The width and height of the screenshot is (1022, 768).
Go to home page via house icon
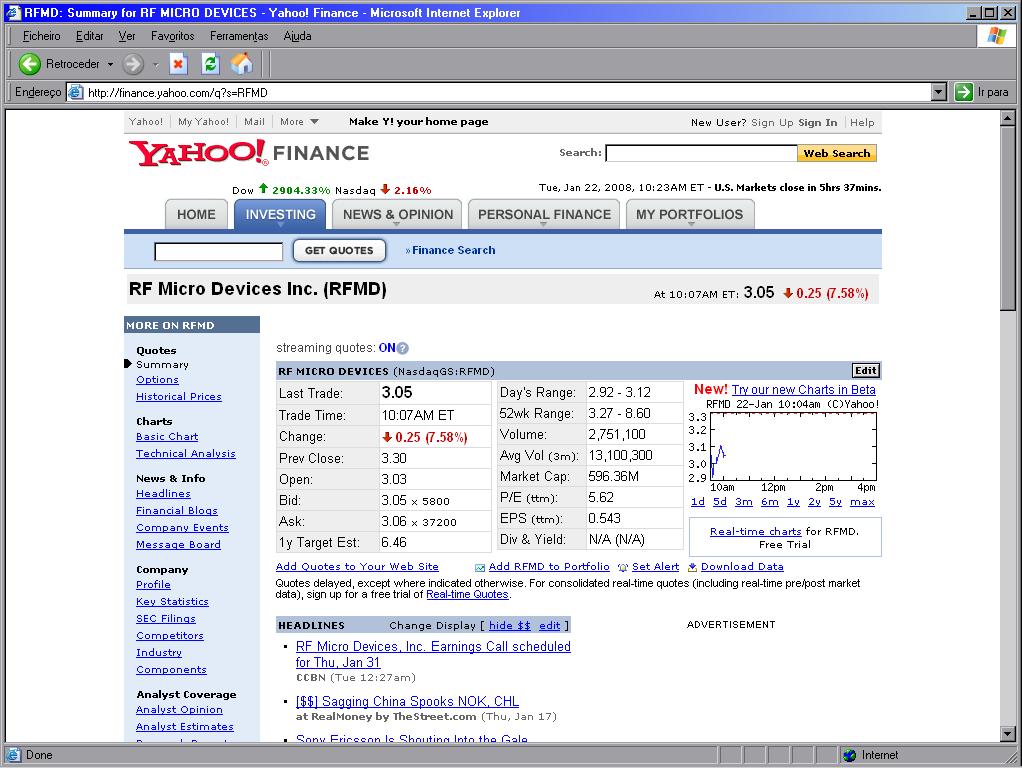[x=241, y=64]
